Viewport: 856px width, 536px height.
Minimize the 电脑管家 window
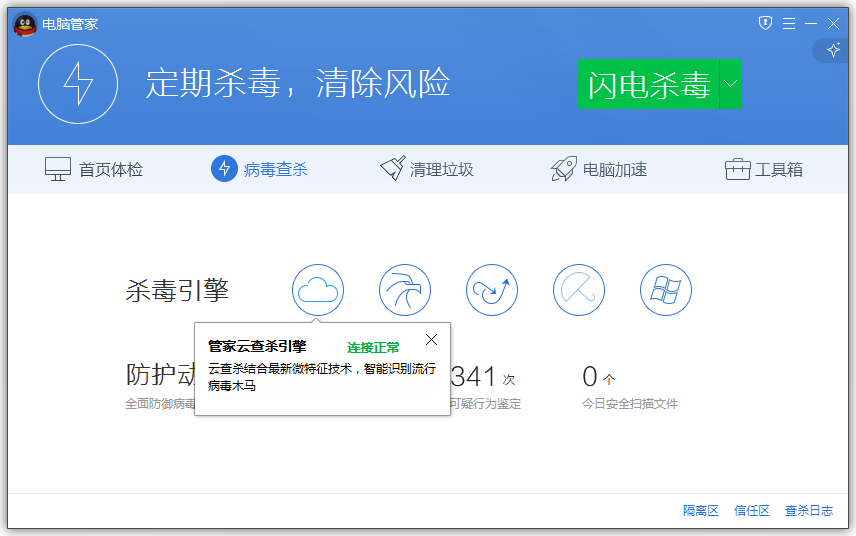tap(811, 23)
